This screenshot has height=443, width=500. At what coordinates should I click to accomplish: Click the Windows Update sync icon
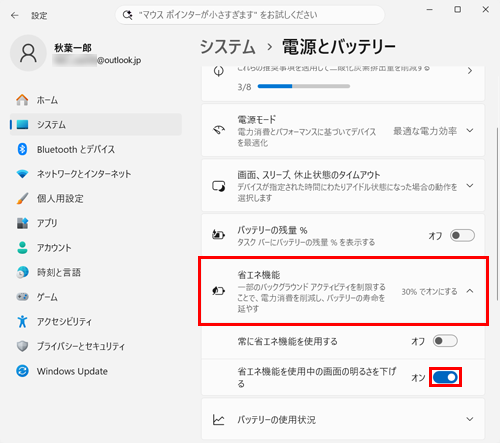[x=22, y=371]
